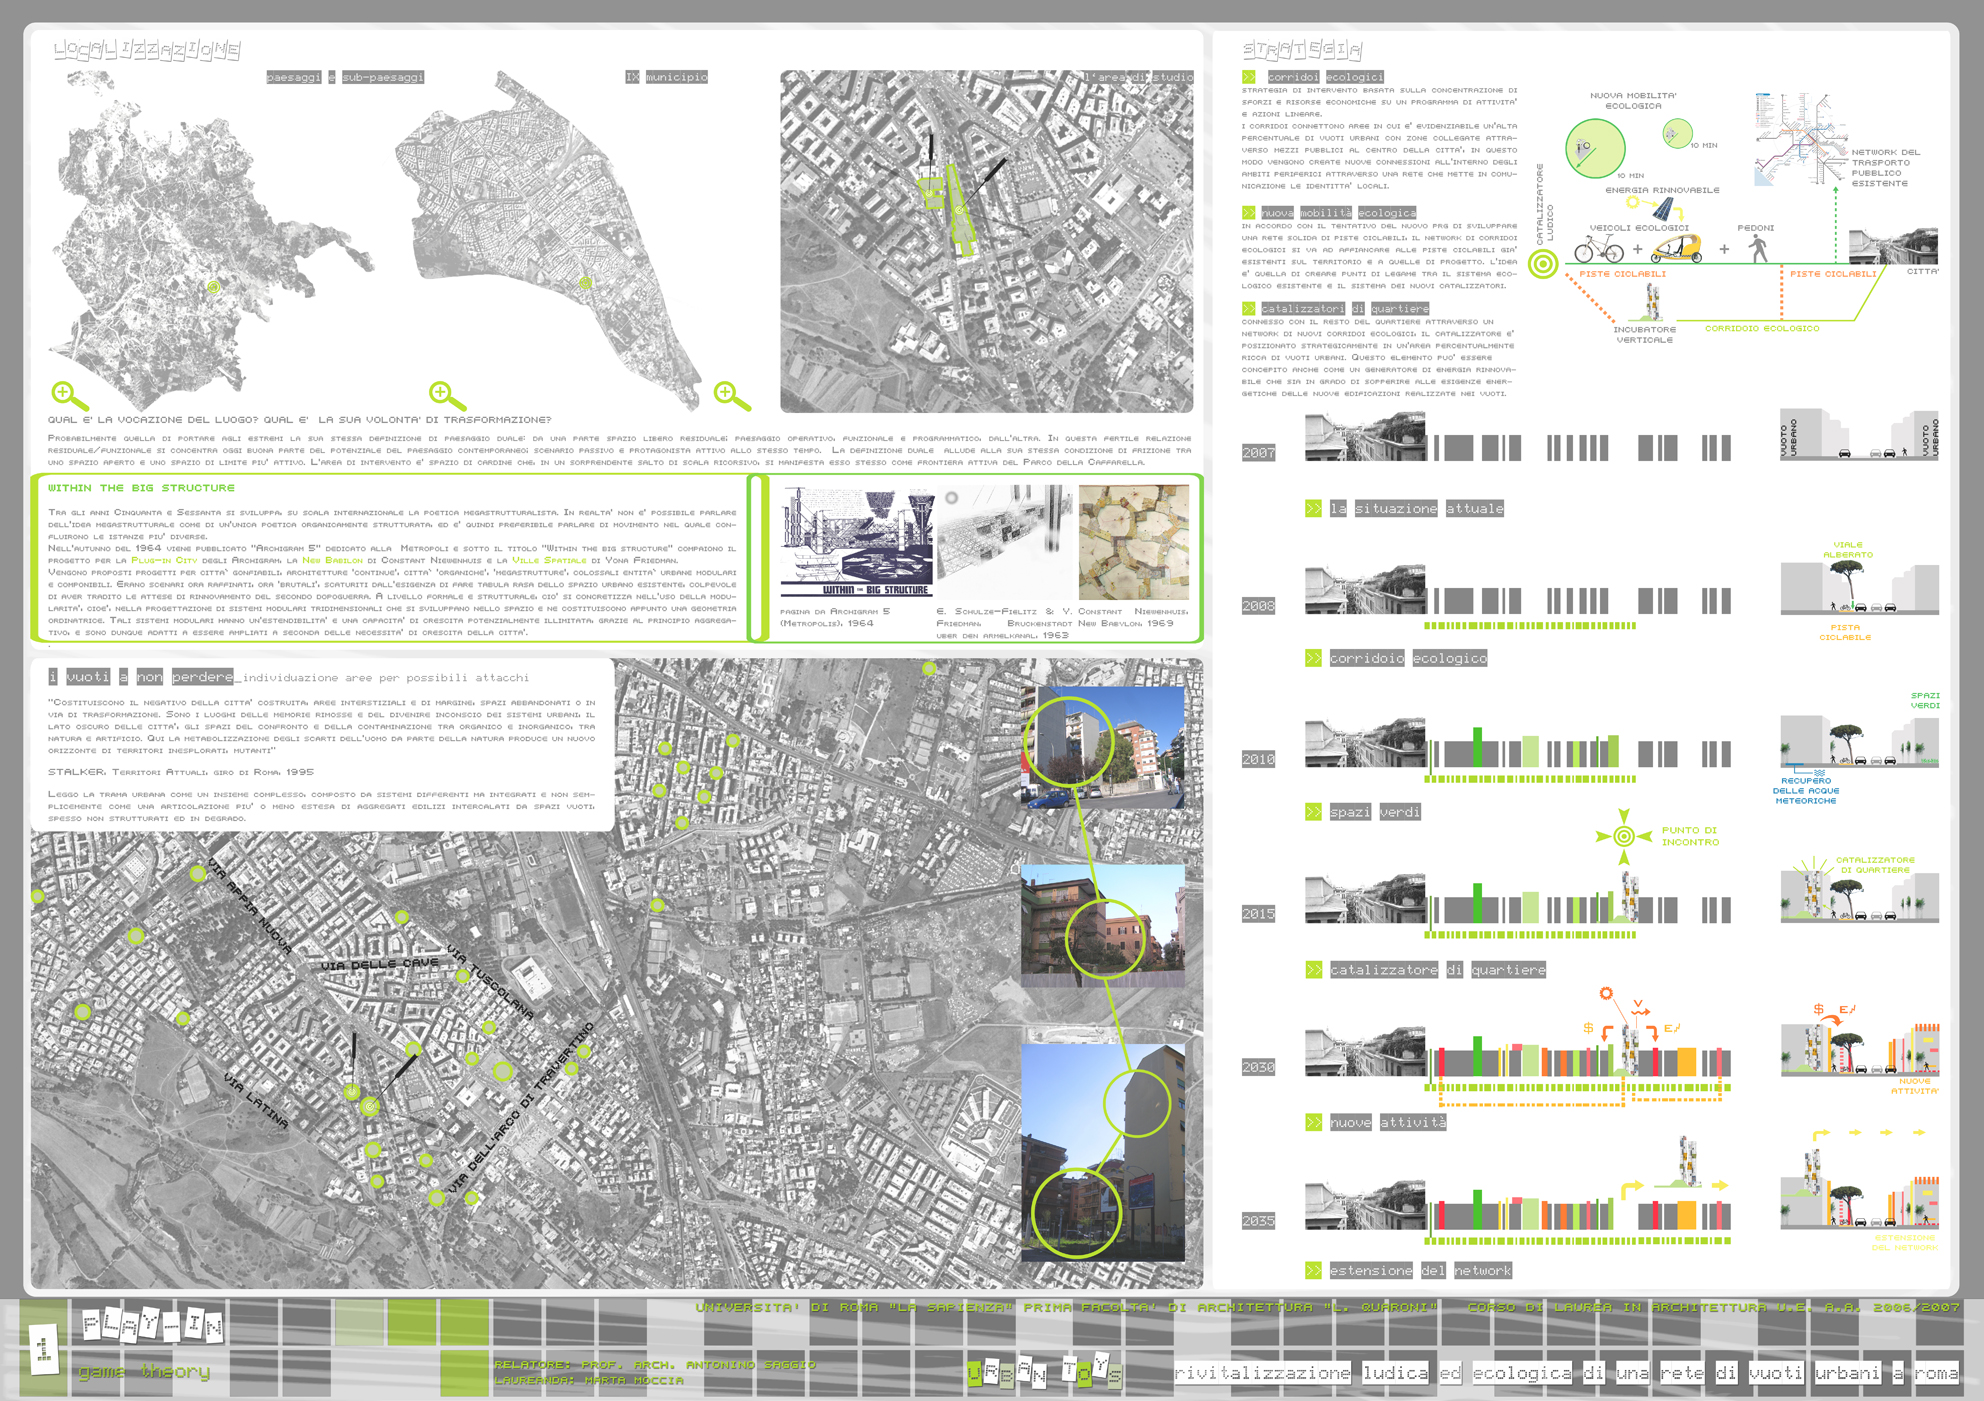1984x1401 pixels.
Task: Select the yellow eco-vehicle icon
Action: point(1677,247)
